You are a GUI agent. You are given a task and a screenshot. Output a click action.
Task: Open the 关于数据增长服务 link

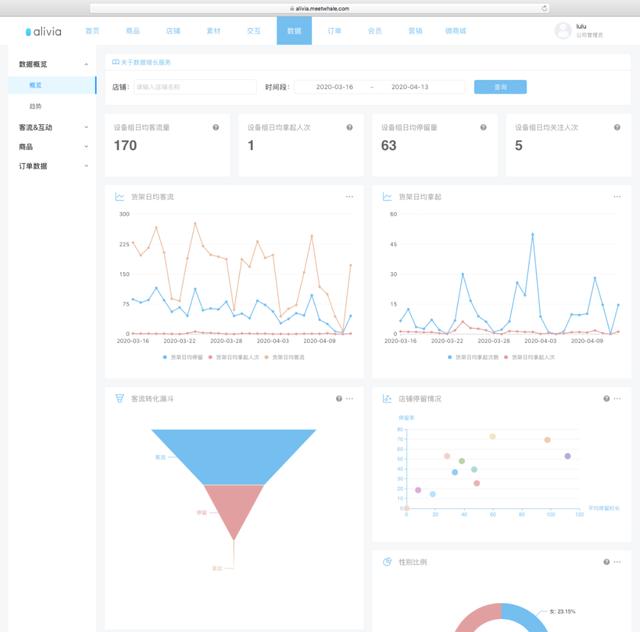coord(146,62)
